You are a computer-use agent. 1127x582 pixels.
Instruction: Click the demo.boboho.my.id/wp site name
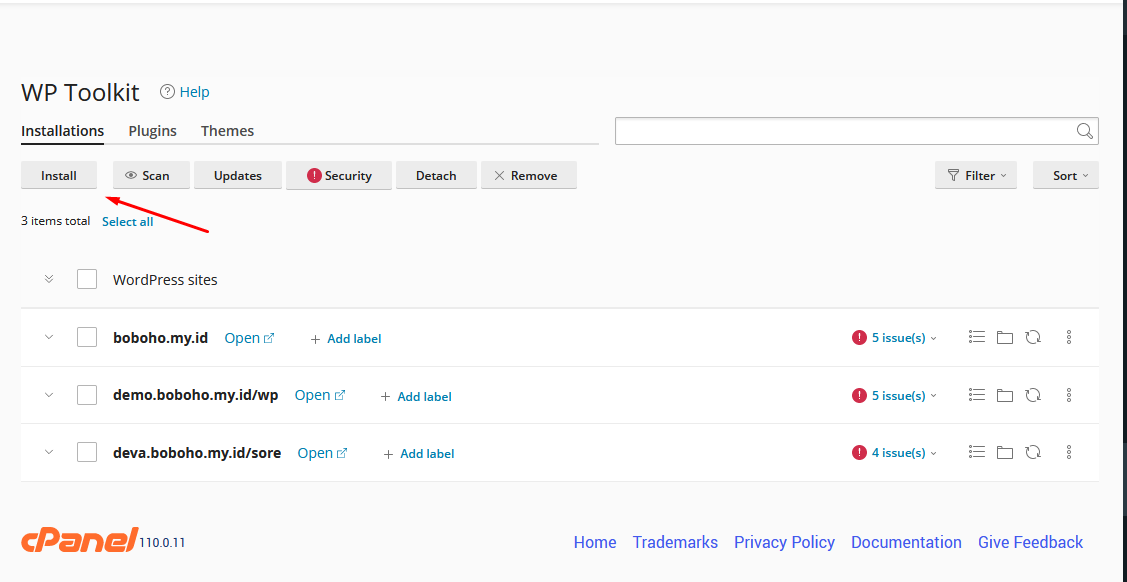(196, 395)
